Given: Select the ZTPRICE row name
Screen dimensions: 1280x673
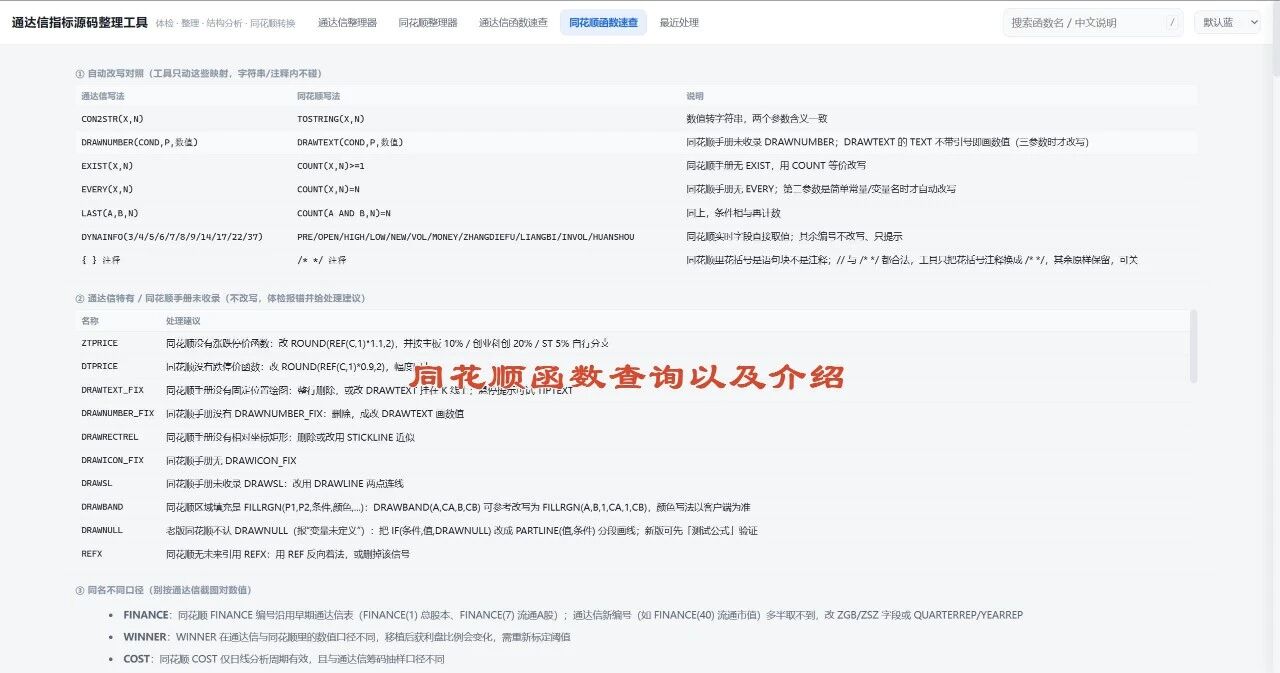Looking at the screenshot, I should coord(99,343).
